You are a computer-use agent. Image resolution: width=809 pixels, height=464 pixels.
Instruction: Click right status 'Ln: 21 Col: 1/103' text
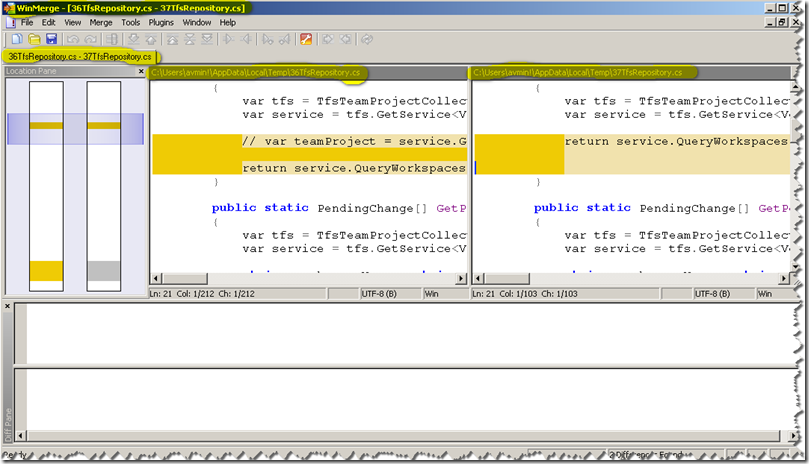(525, 294)
